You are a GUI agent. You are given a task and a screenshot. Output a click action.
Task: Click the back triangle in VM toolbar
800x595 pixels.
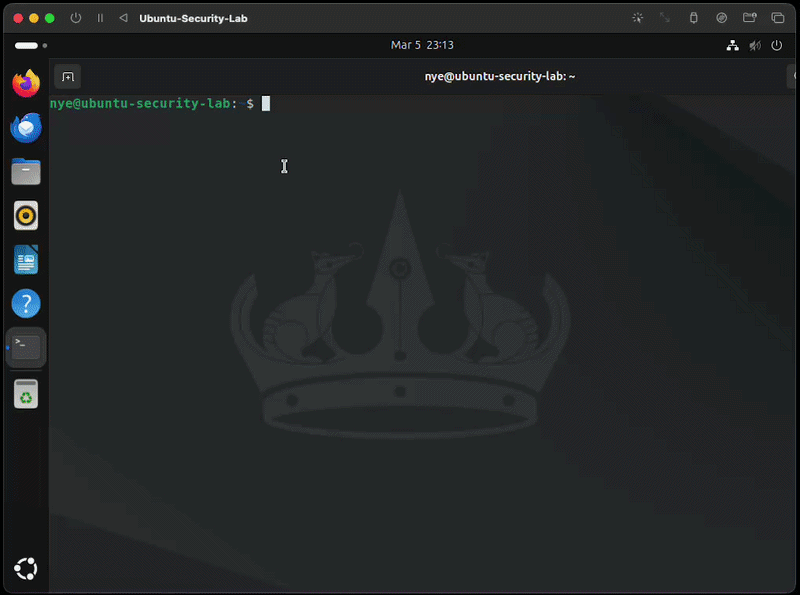click(x=123, y=18)
